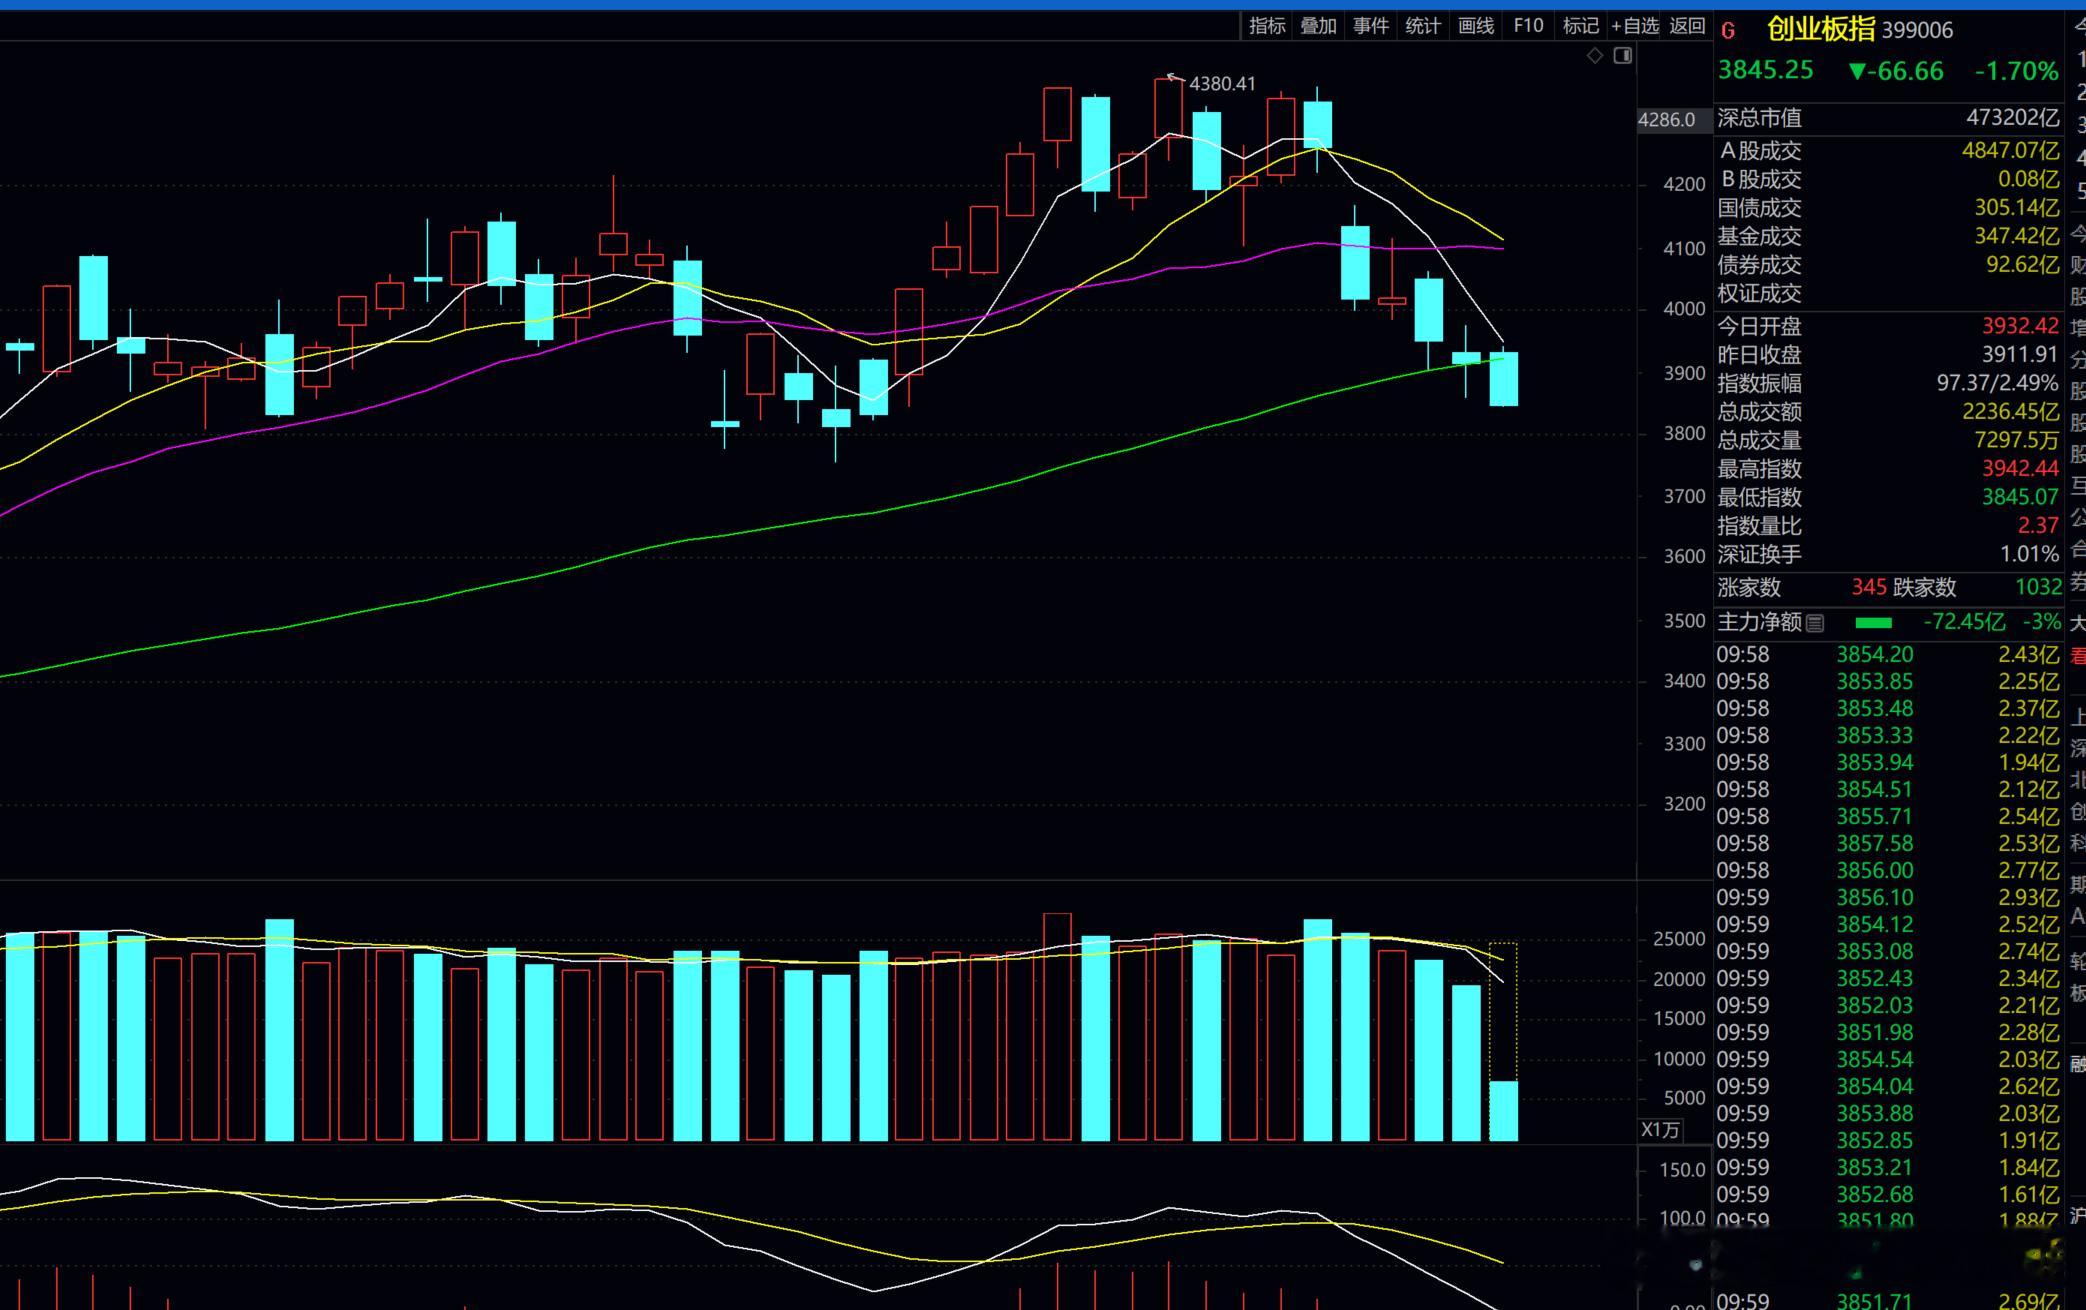Click the red G icon by index name
Image resolution: width=2086 pixels, height=1310 pixels.
tap(1728, 31)
